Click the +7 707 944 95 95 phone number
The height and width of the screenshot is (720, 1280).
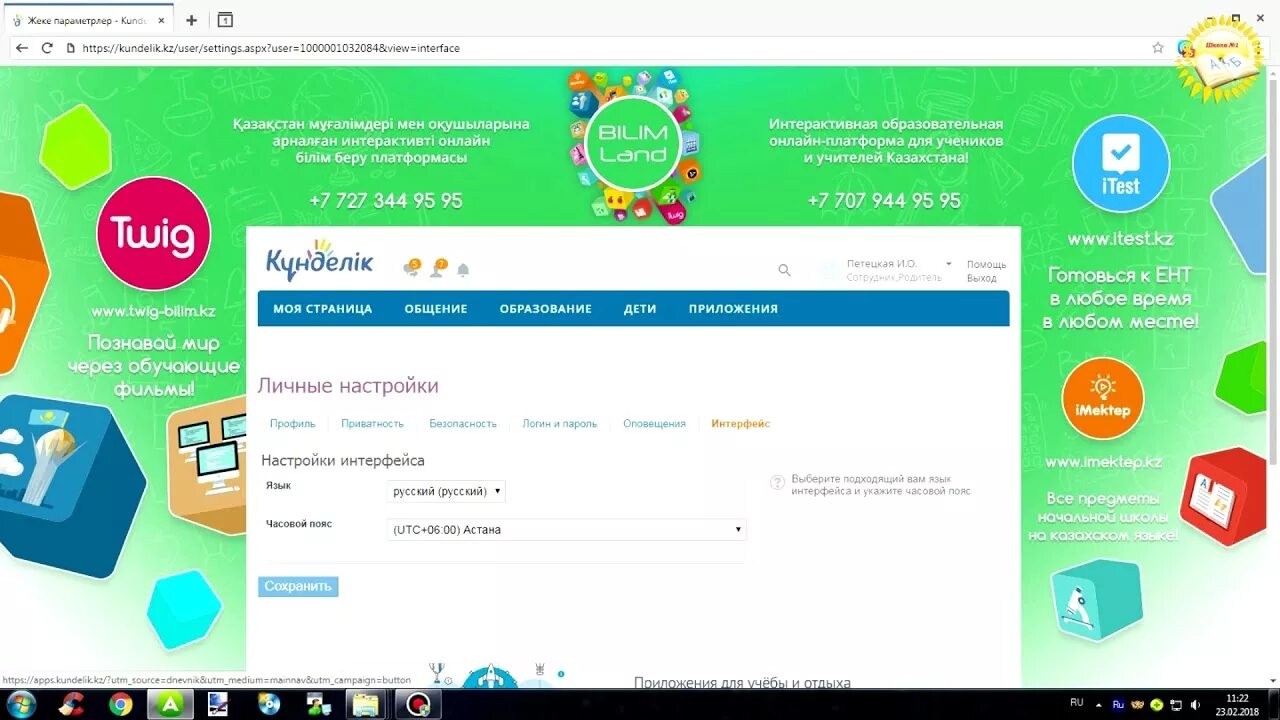click(884, 201)
